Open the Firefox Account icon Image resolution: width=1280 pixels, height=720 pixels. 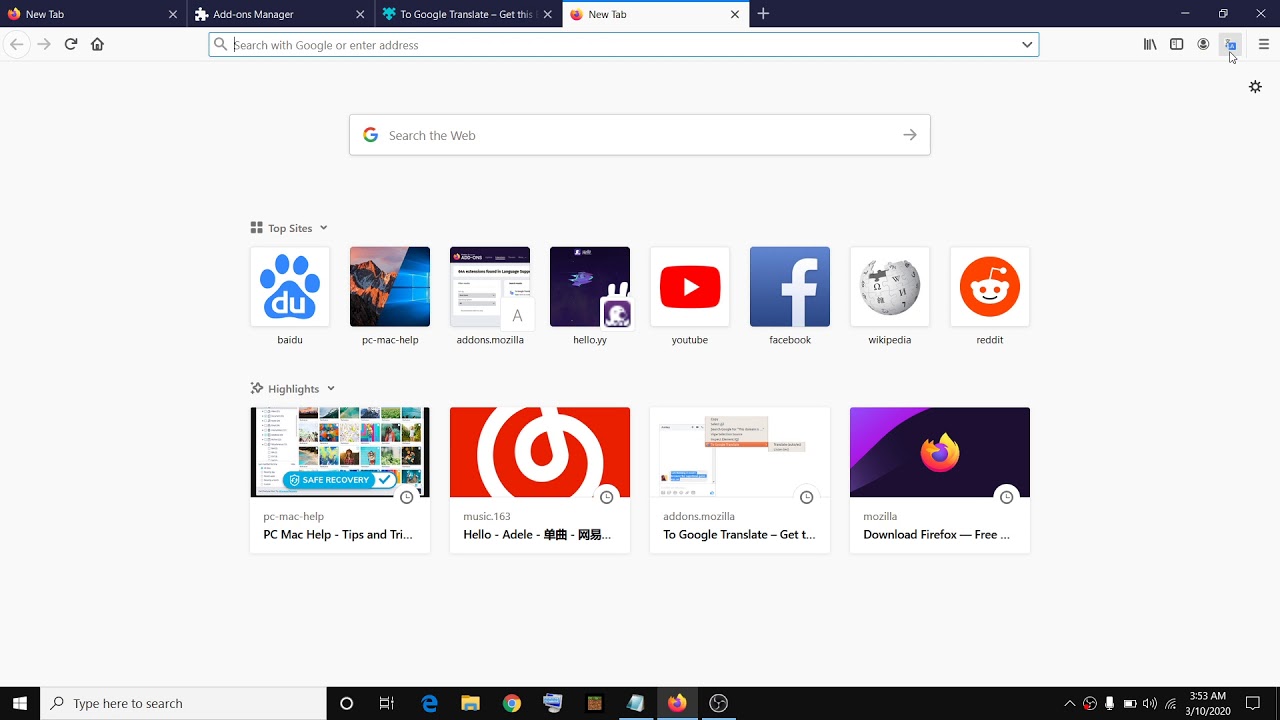tap(1203, 44)
